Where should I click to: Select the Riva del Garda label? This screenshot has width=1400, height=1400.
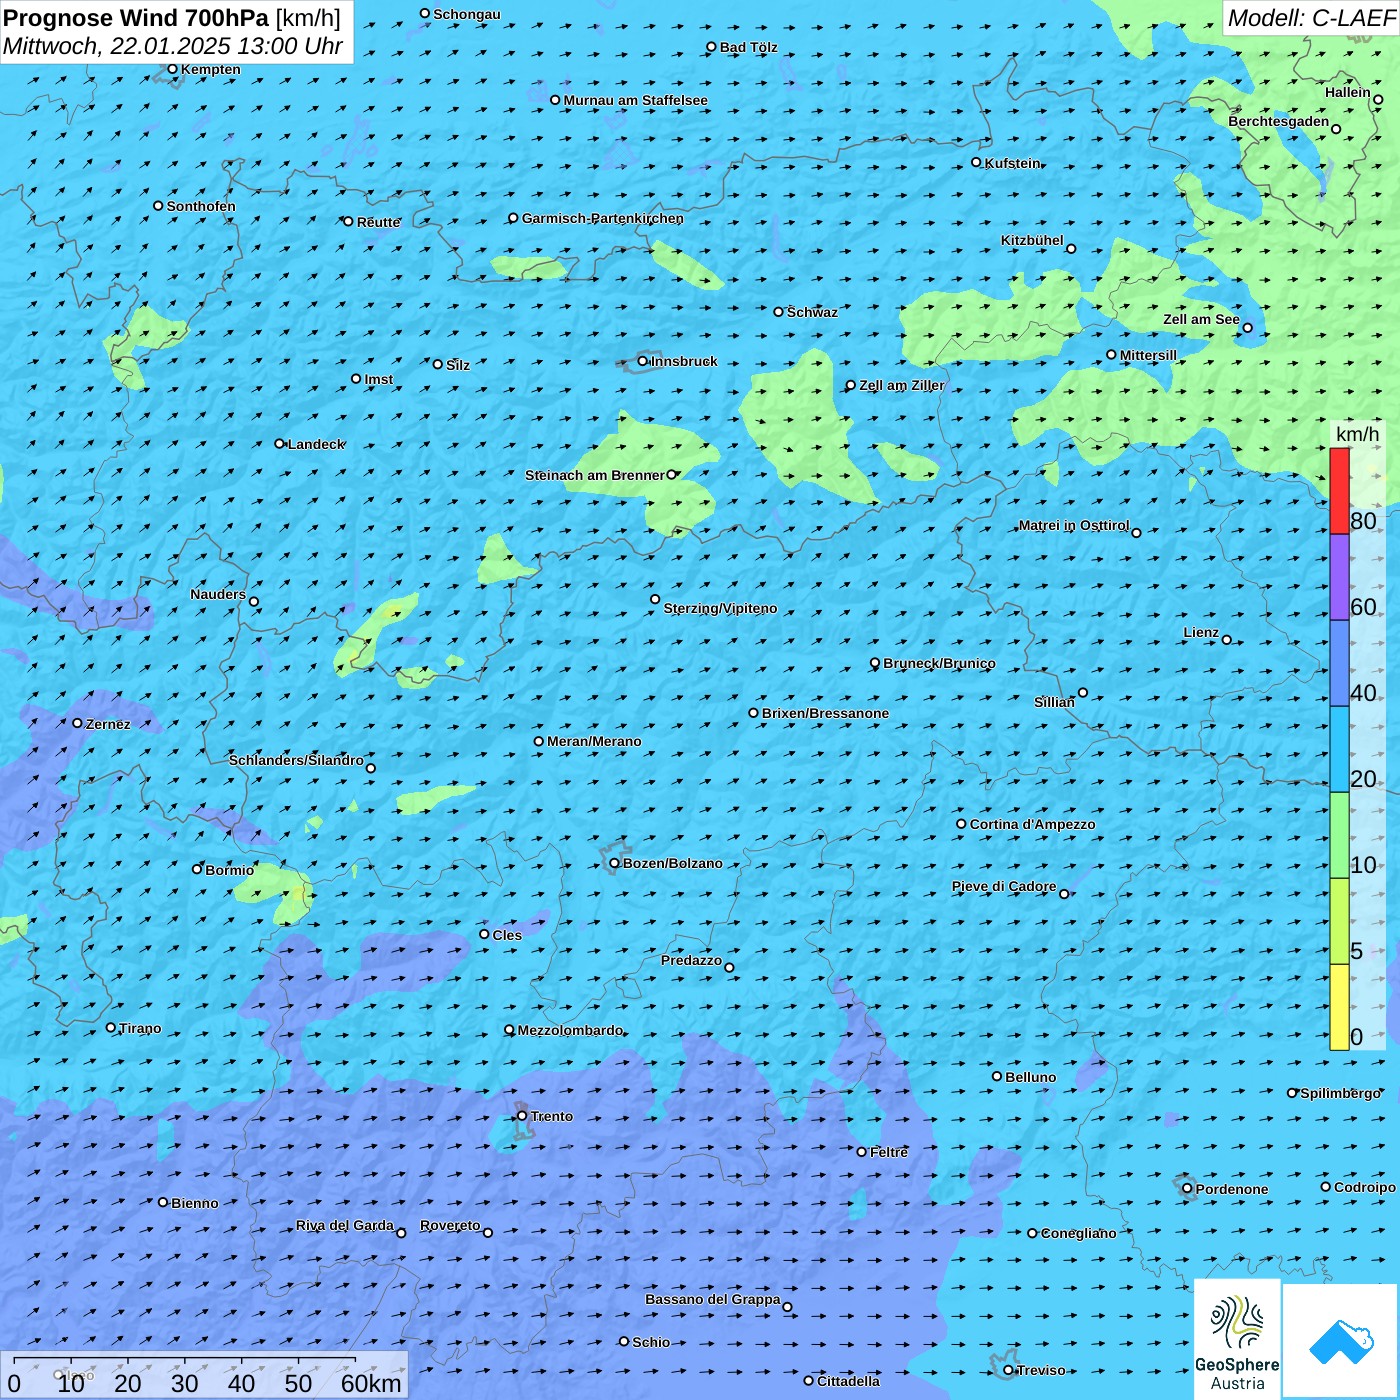click(345, 1225)
